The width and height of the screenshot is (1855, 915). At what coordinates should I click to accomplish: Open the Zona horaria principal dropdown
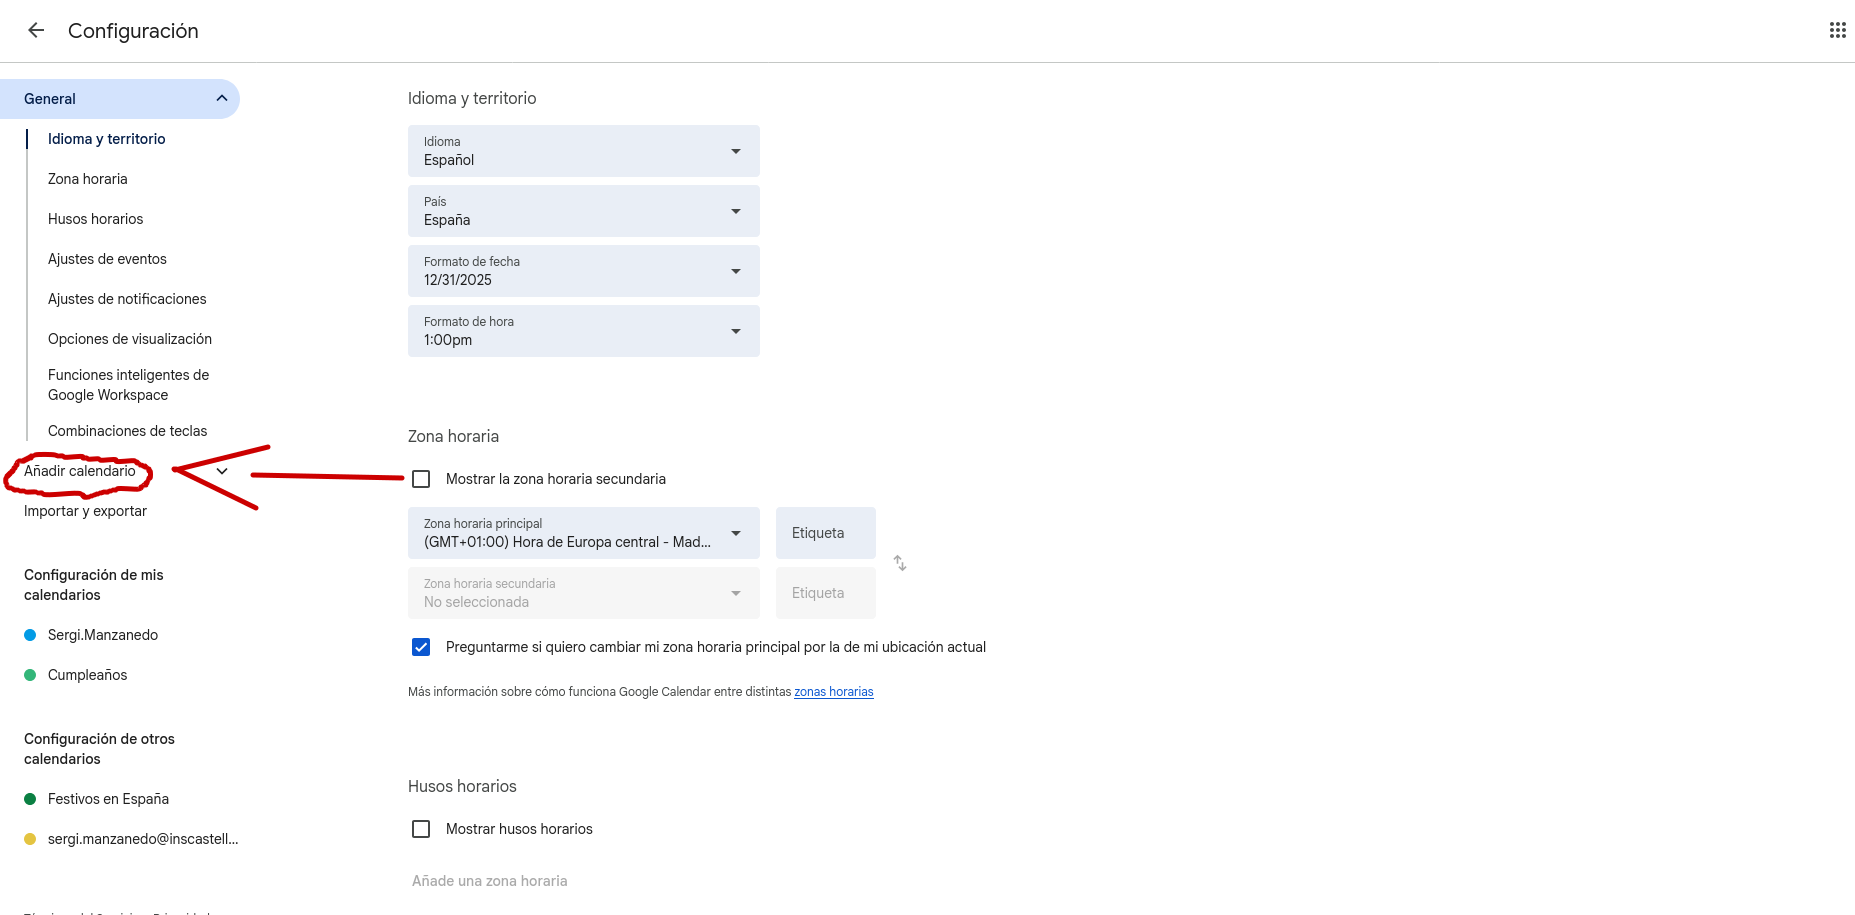[x=583, y=533]
